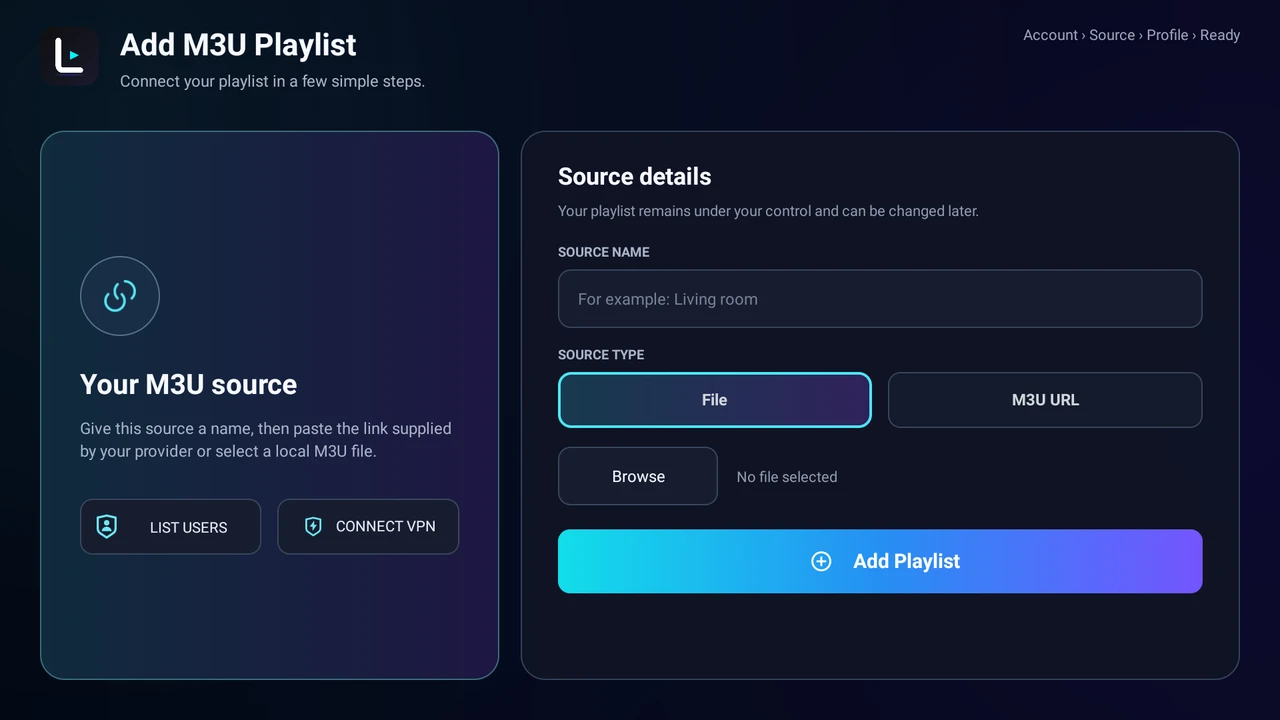This screenshot has height=720, width=1280.
Task: Go to Source breadcrumb step
Action: (1112, 35)
